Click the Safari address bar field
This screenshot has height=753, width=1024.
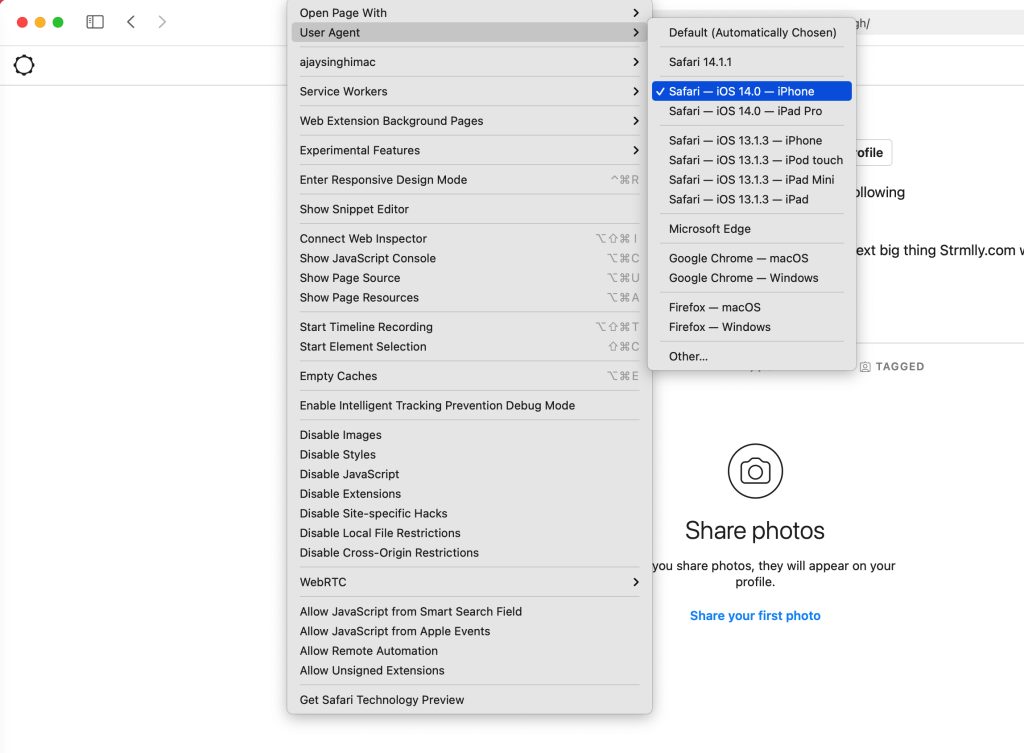pos(939,24)
